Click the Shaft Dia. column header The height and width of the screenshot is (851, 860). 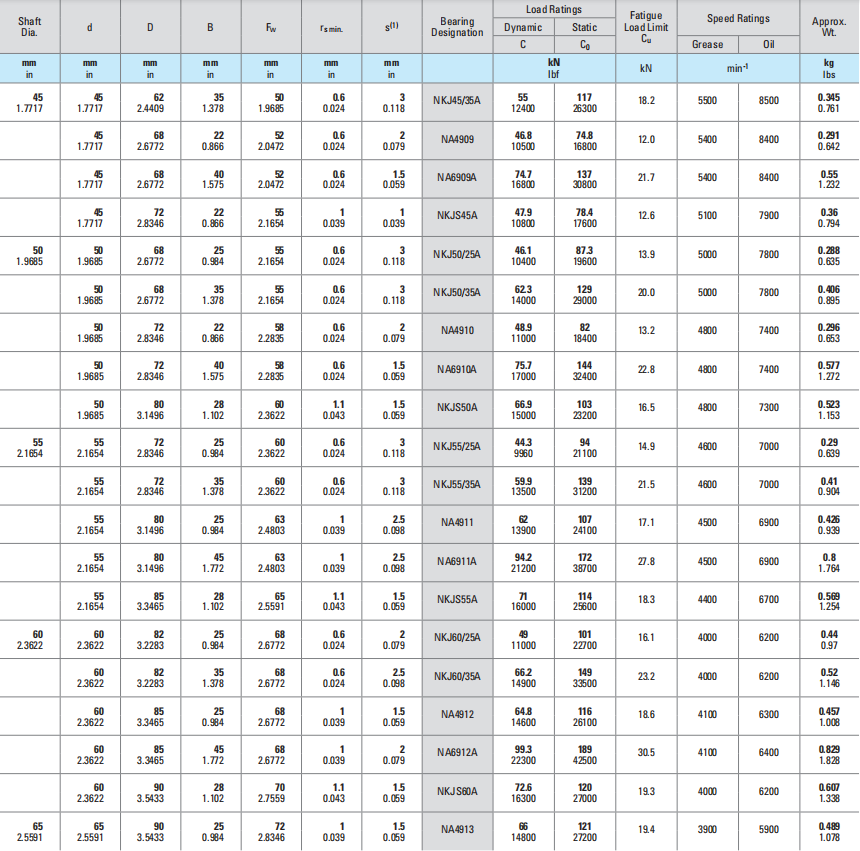[30, 27]
